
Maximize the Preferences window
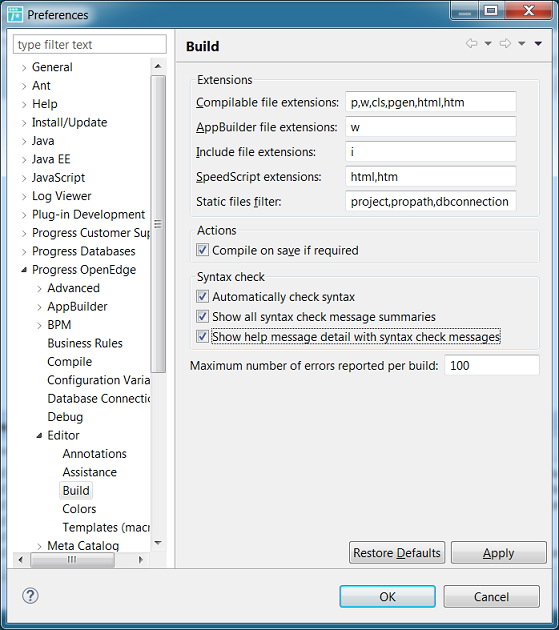[x=491, y=11]
